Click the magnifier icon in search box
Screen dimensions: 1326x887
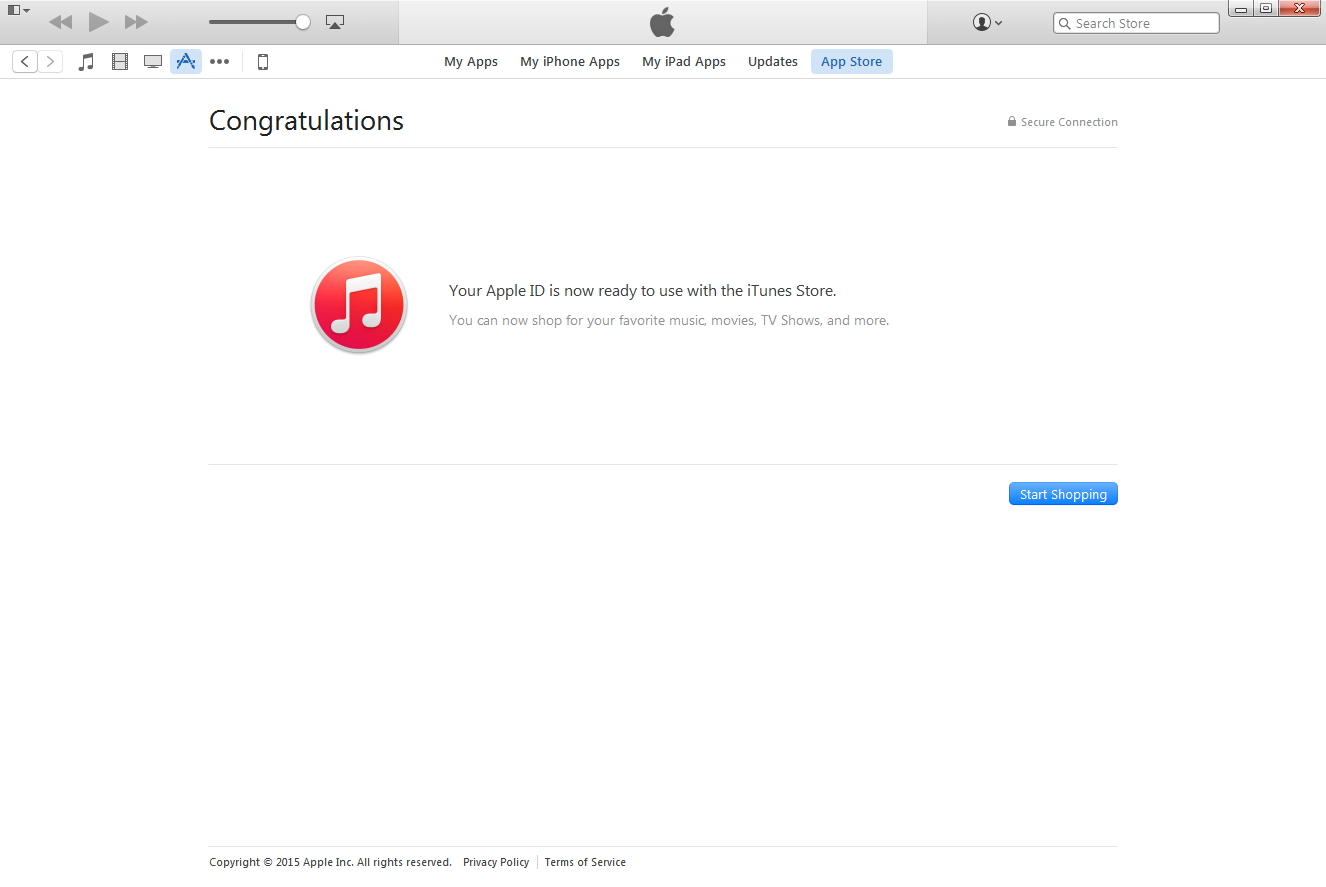1065,23
